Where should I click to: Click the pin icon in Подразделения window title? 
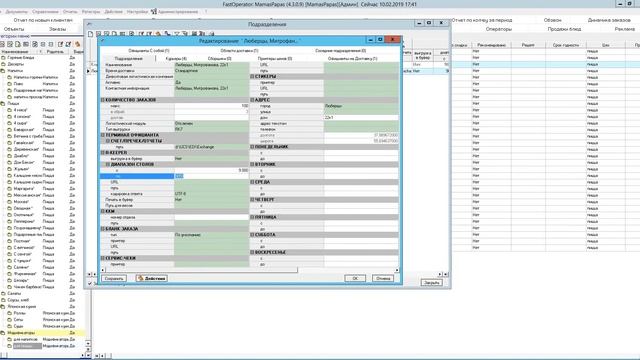point(89,24)
